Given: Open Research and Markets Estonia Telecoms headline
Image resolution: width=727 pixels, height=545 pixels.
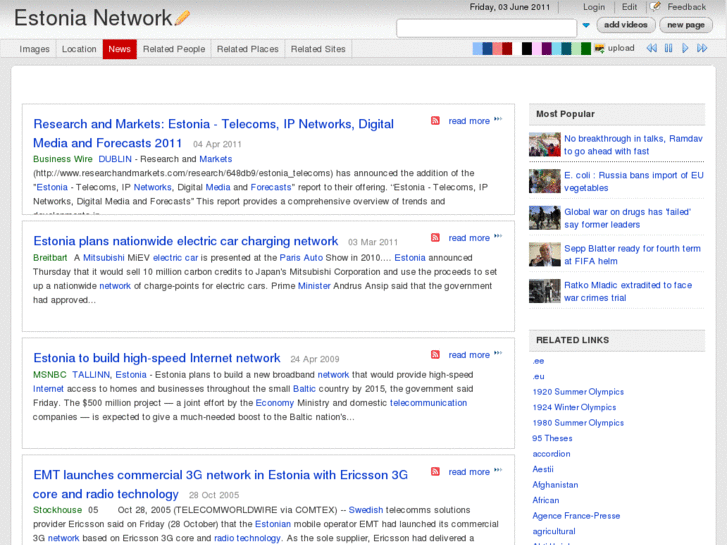Looking at the screenshot, I should [213, 134].
